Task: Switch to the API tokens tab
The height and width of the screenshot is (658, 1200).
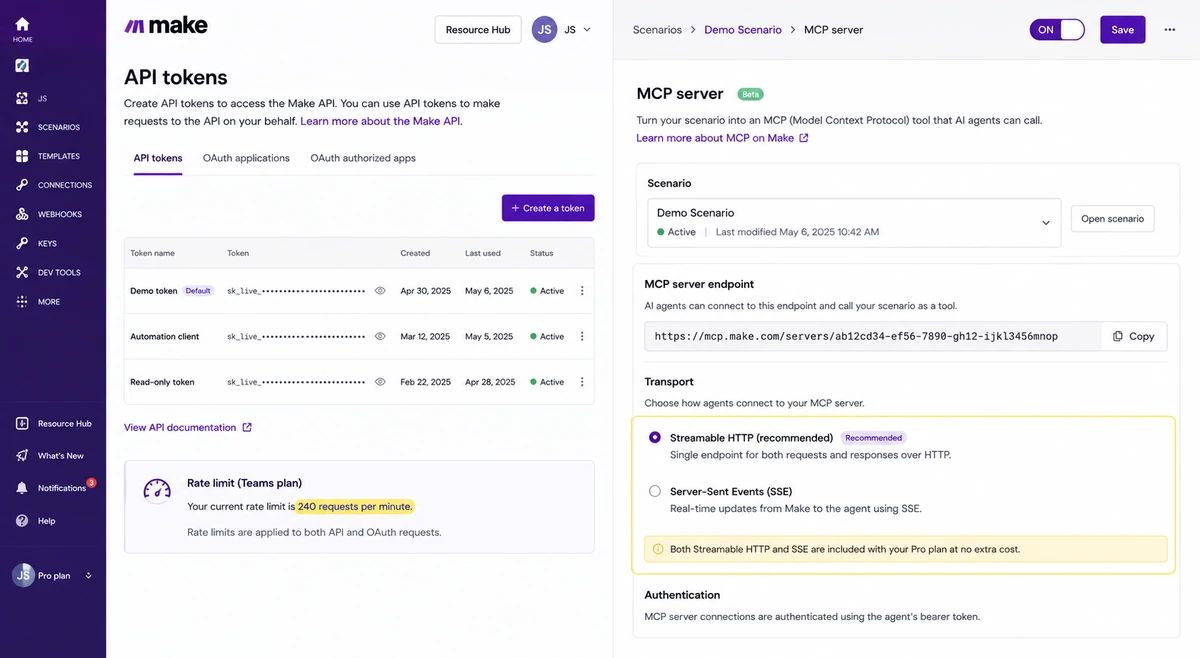Action: [158, 158]
